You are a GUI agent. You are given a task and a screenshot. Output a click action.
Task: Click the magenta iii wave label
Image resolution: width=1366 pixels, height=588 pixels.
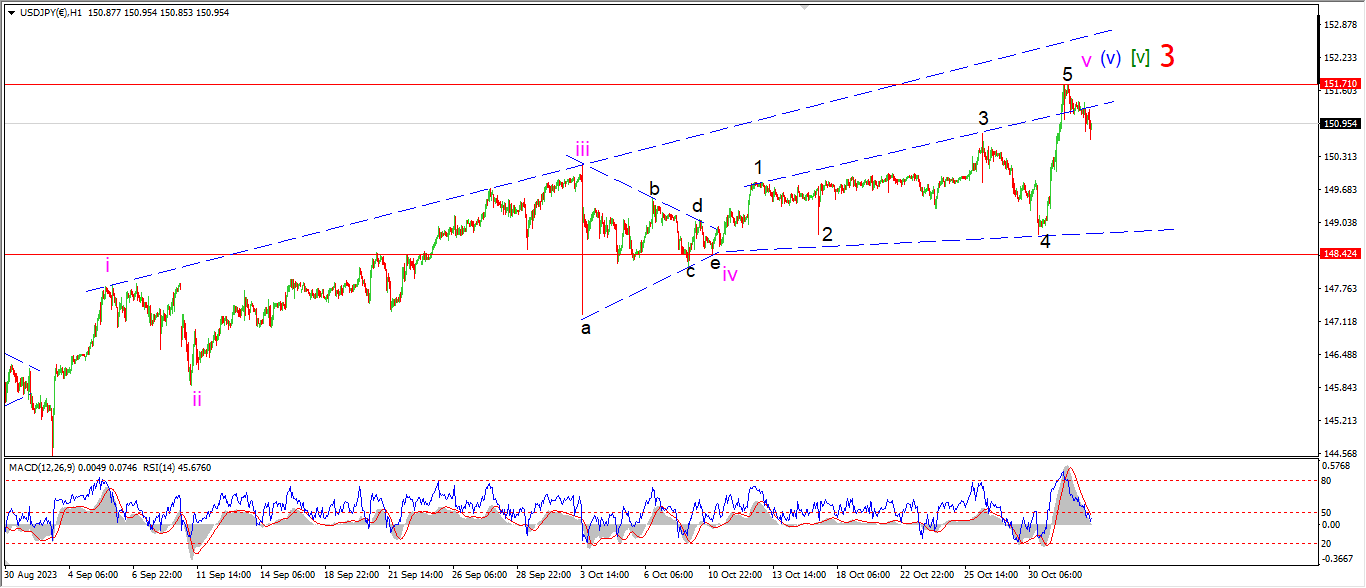point(582,151)
